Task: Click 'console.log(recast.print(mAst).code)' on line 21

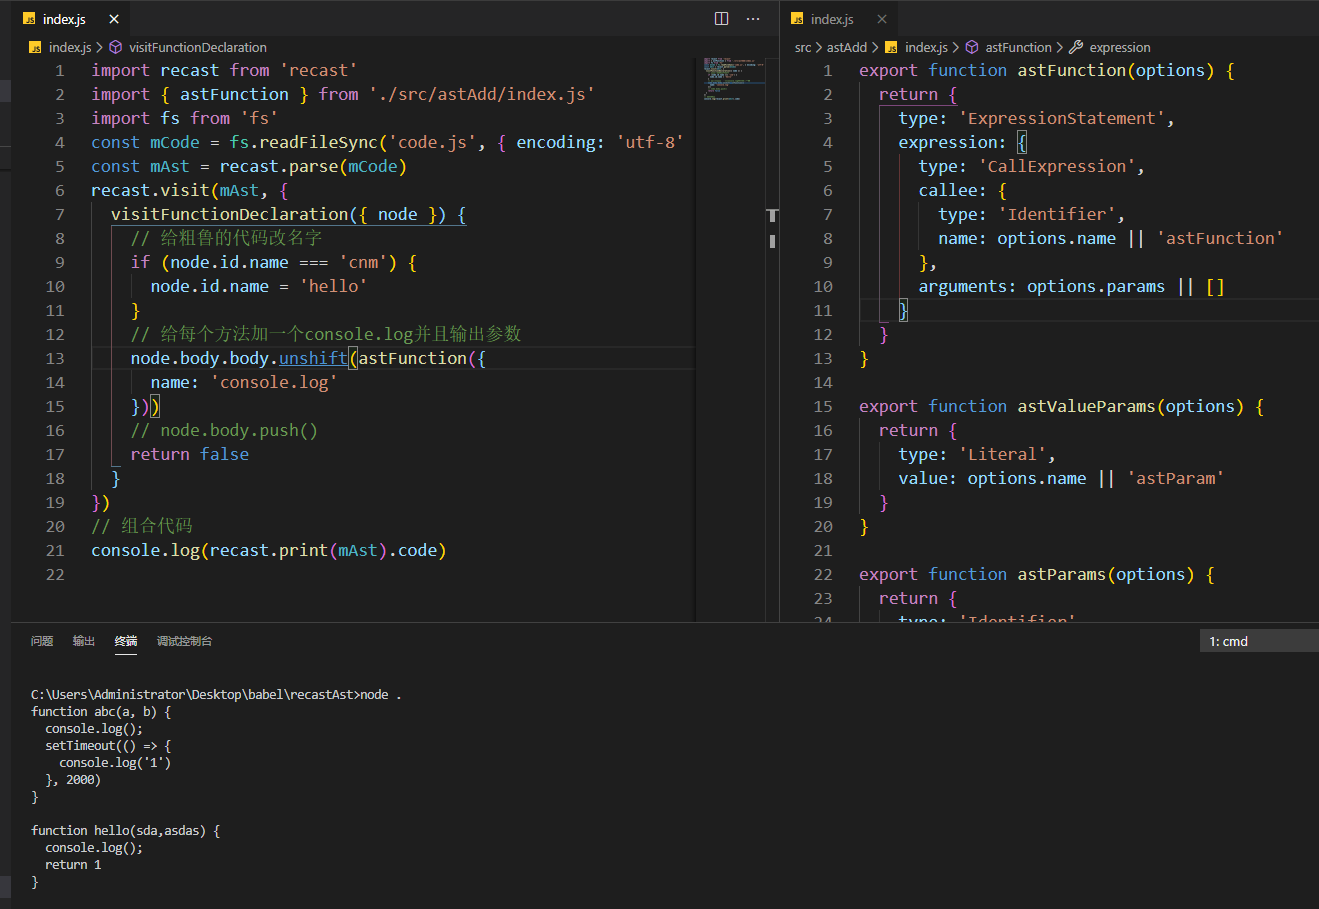Action: pos(269,550)
